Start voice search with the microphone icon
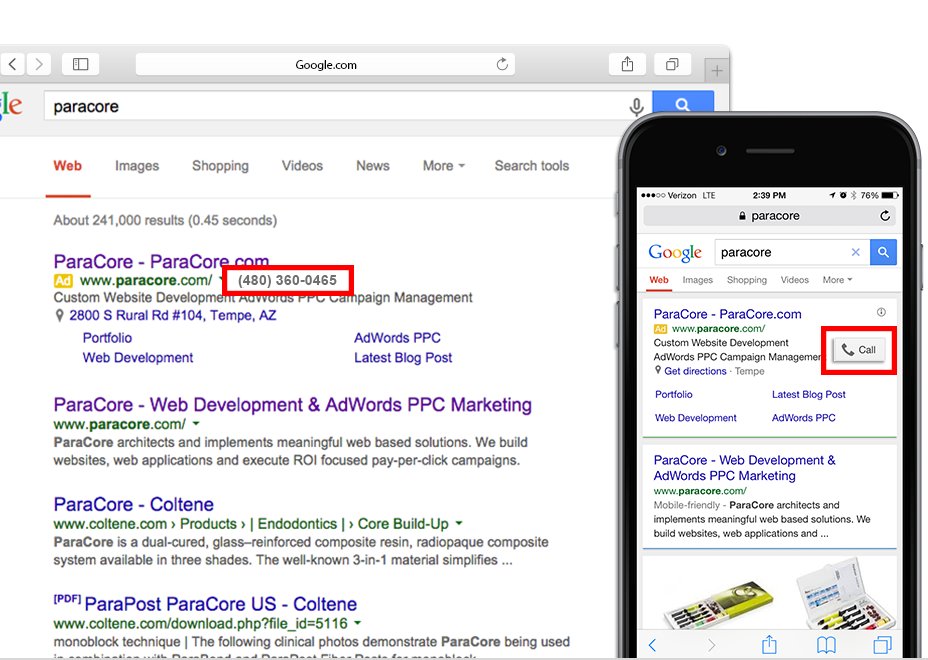Screen dimensions: 928x660 point(636,107)
